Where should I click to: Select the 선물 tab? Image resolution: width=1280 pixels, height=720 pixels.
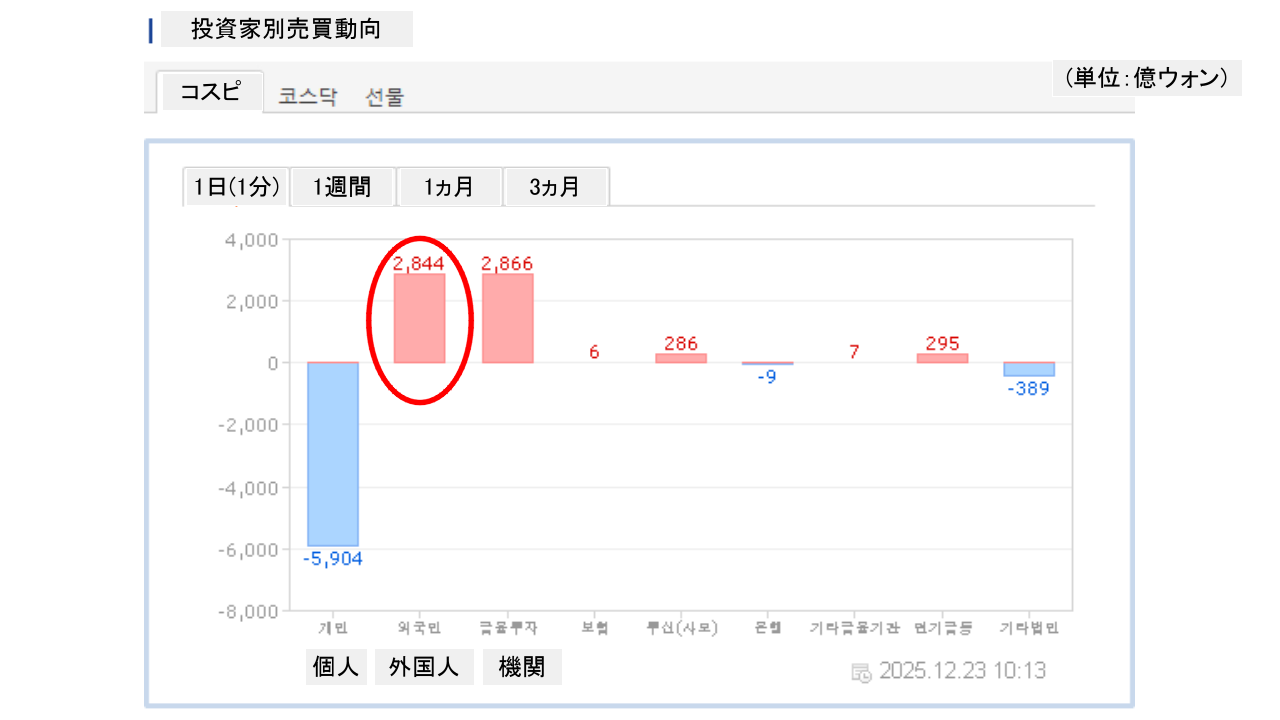(x=385, y=97)
